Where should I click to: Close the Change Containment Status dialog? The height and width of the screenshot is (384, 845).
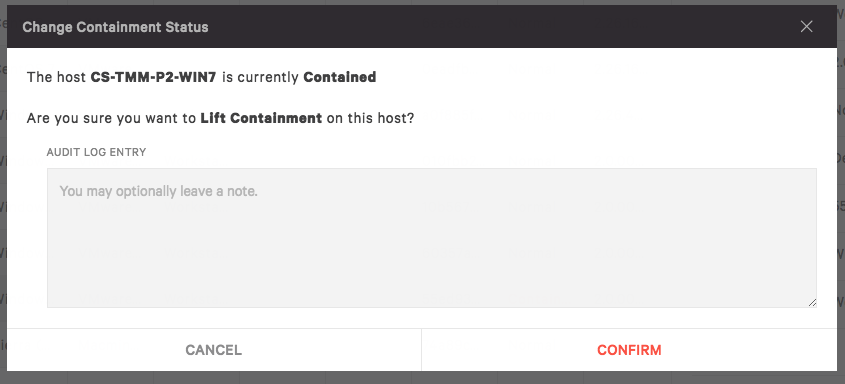[806, 26]
